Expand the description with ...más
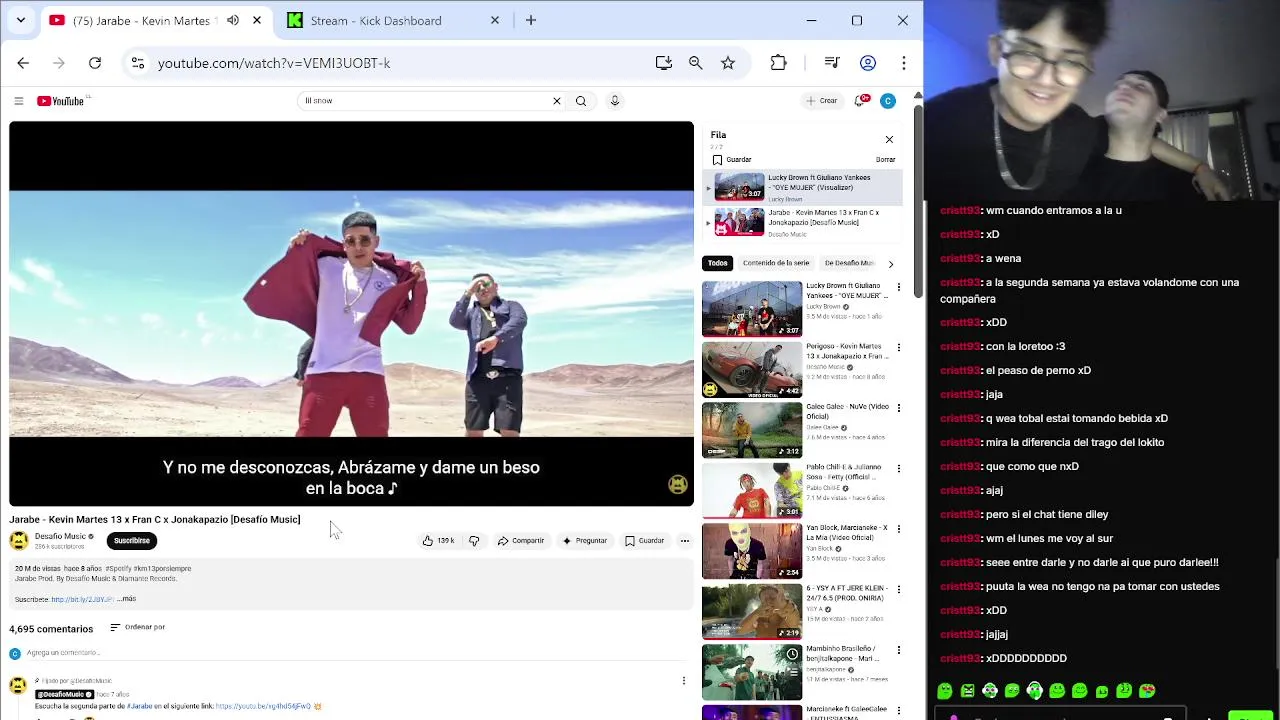 [127, 599]
